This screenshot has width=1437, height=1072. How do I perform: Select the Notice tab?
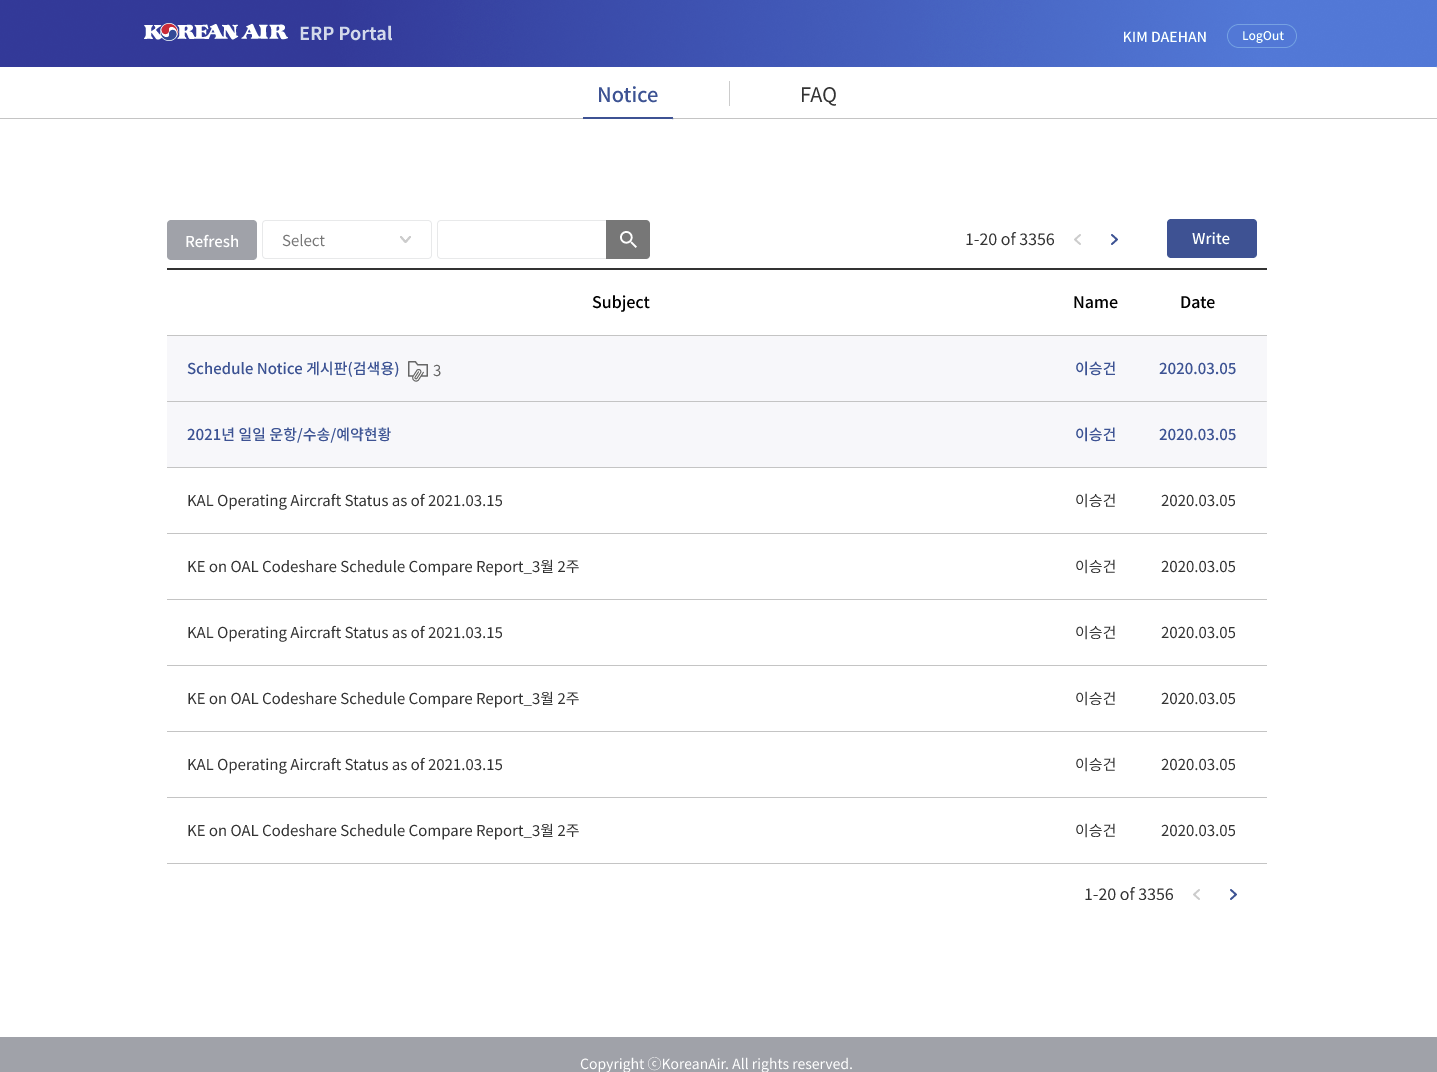(627, 95)
